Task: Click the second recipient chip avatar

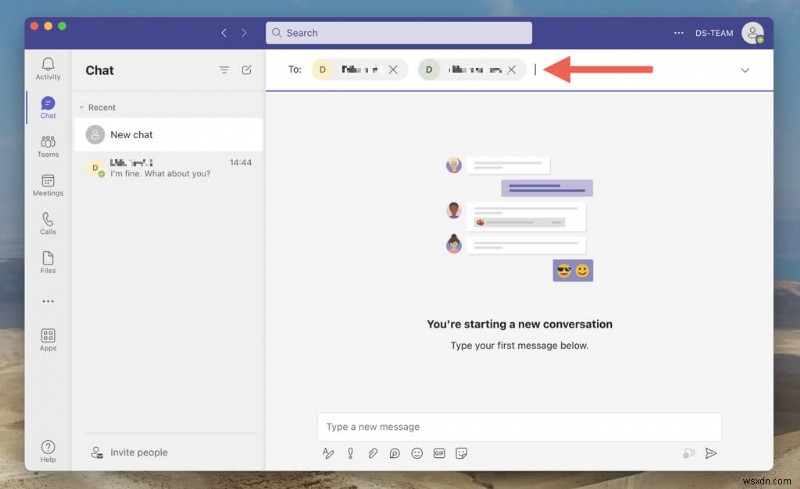Action: (x=429, y=69)
